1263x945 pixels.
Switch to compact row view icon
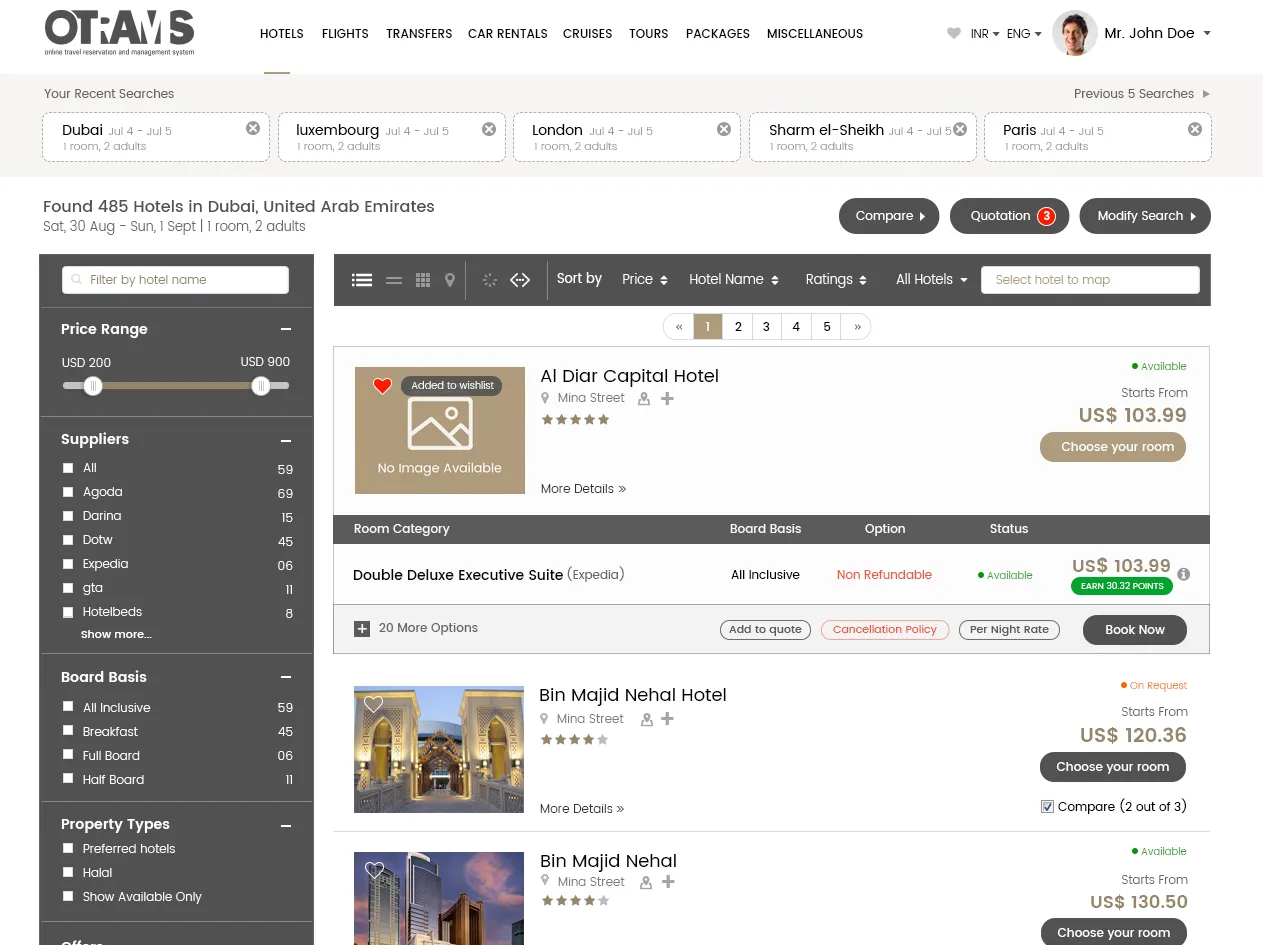point(394,280)
